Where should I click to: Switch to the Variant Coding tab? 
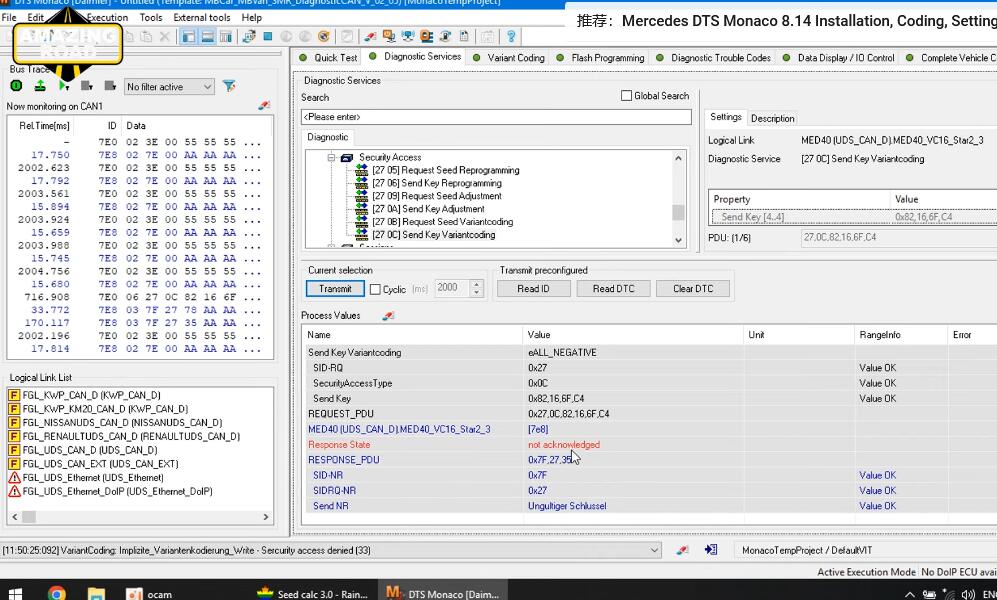[509, 57]
